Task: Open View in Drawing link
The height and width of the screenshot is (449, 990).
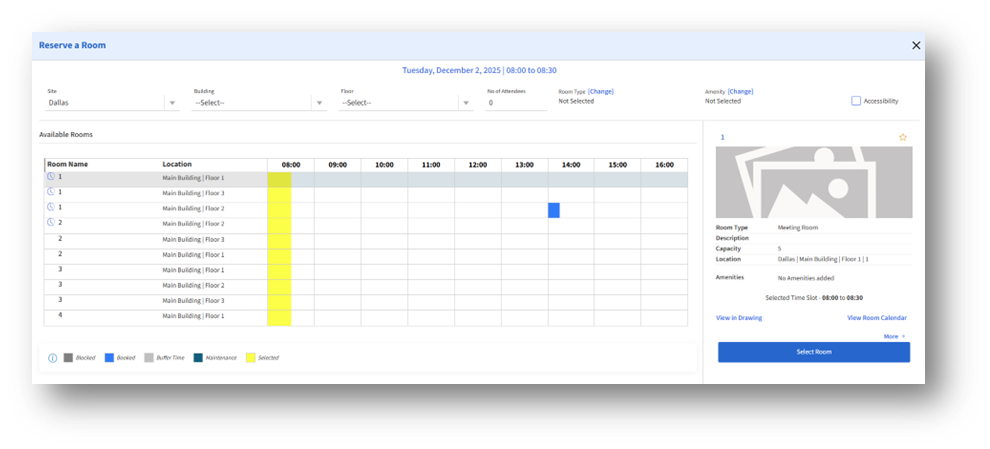Action: coord(739,318)
